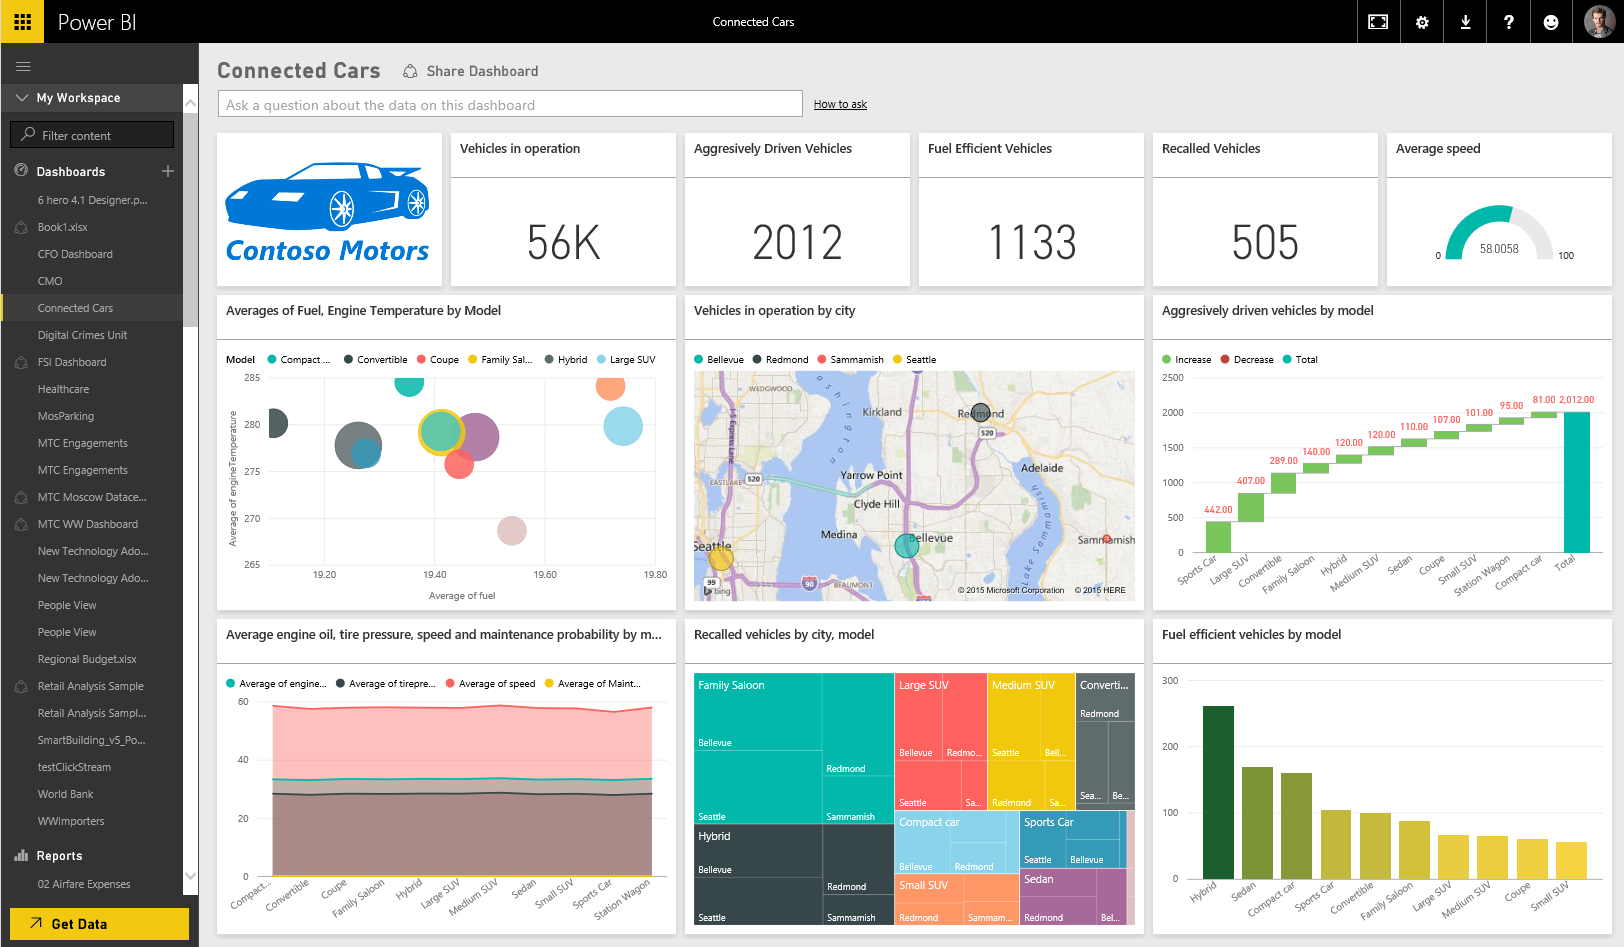Screen dimensions: 1624x947
Task: Enter full screen mode
Action: click(x=1378, y=21)
